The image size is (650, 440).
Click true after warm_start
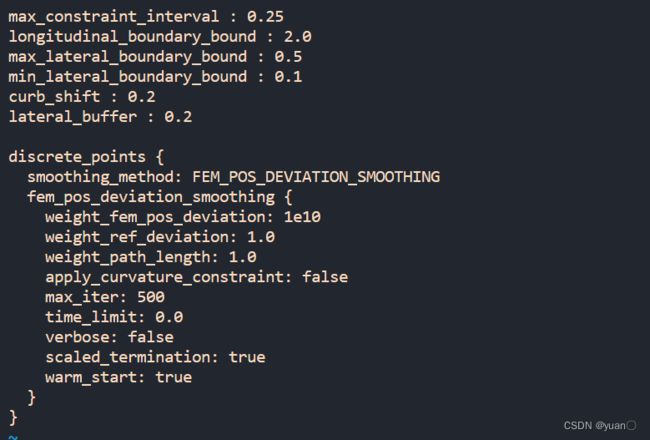pos(174,377)
